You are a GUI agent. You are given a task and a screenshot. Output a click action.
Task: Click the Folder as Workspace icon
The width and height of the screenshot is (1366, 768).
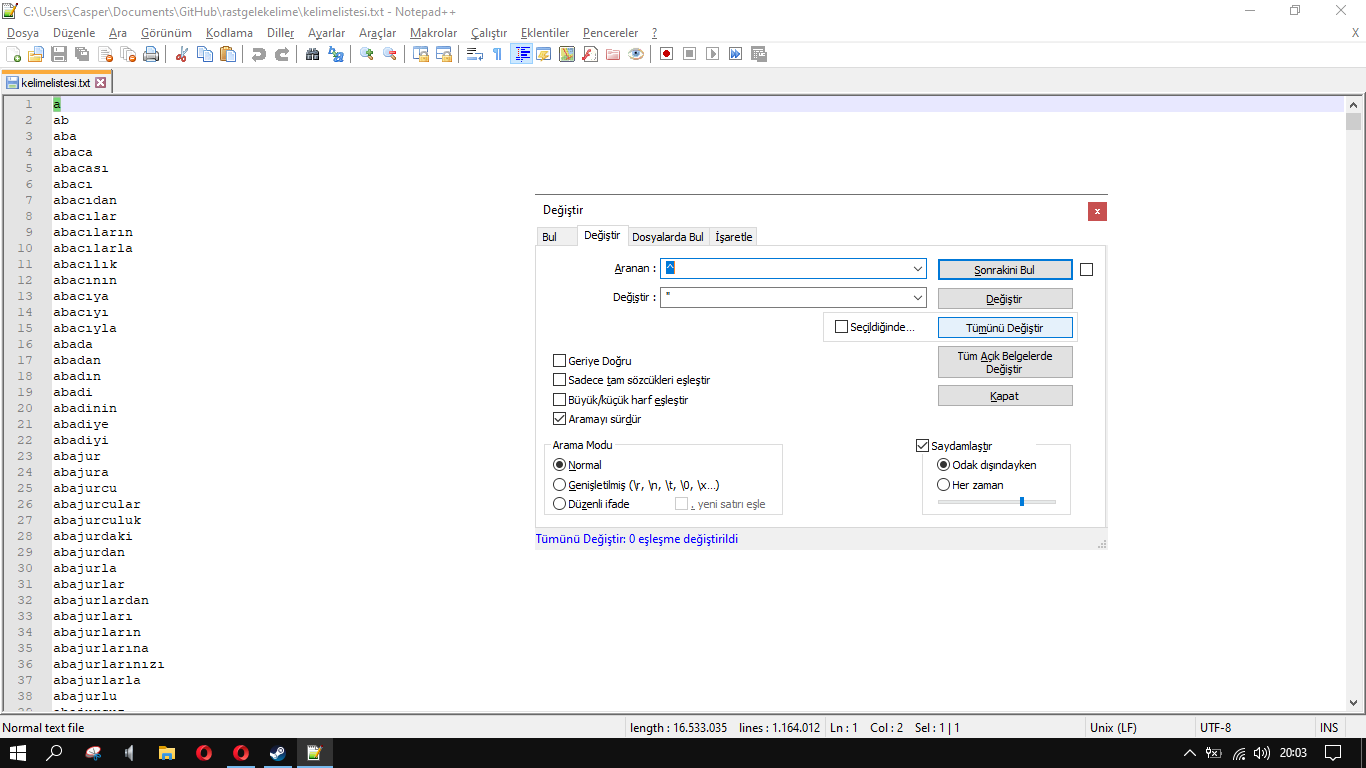pyautogui.click(x=613, y=54)
